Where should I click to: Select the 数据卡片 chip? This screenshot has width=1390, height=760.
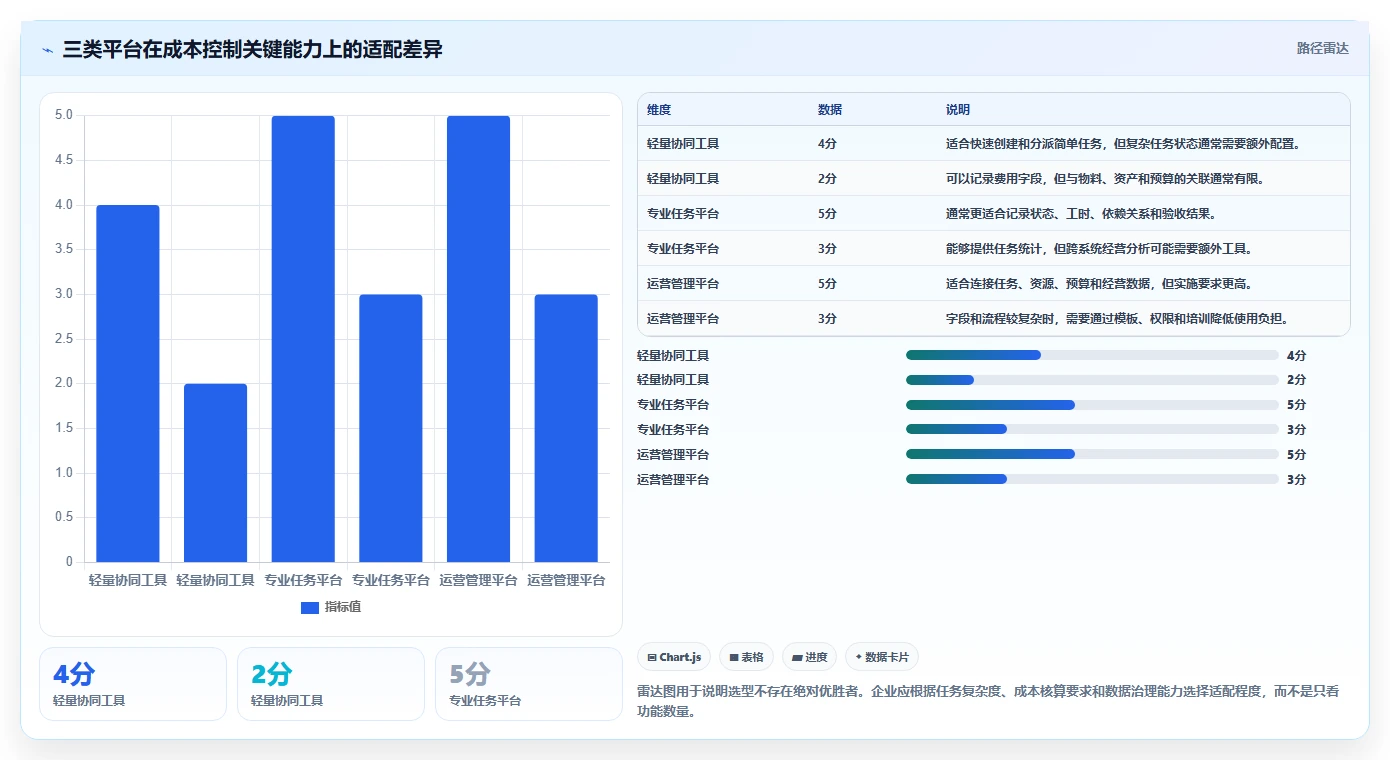881,657
